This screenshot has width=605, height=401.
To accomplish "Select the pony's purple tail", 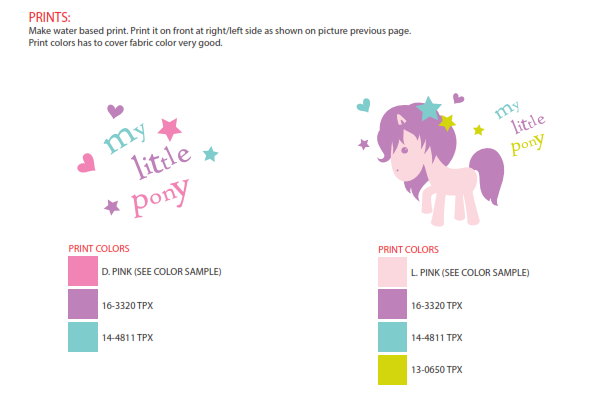I will (488, 174).
